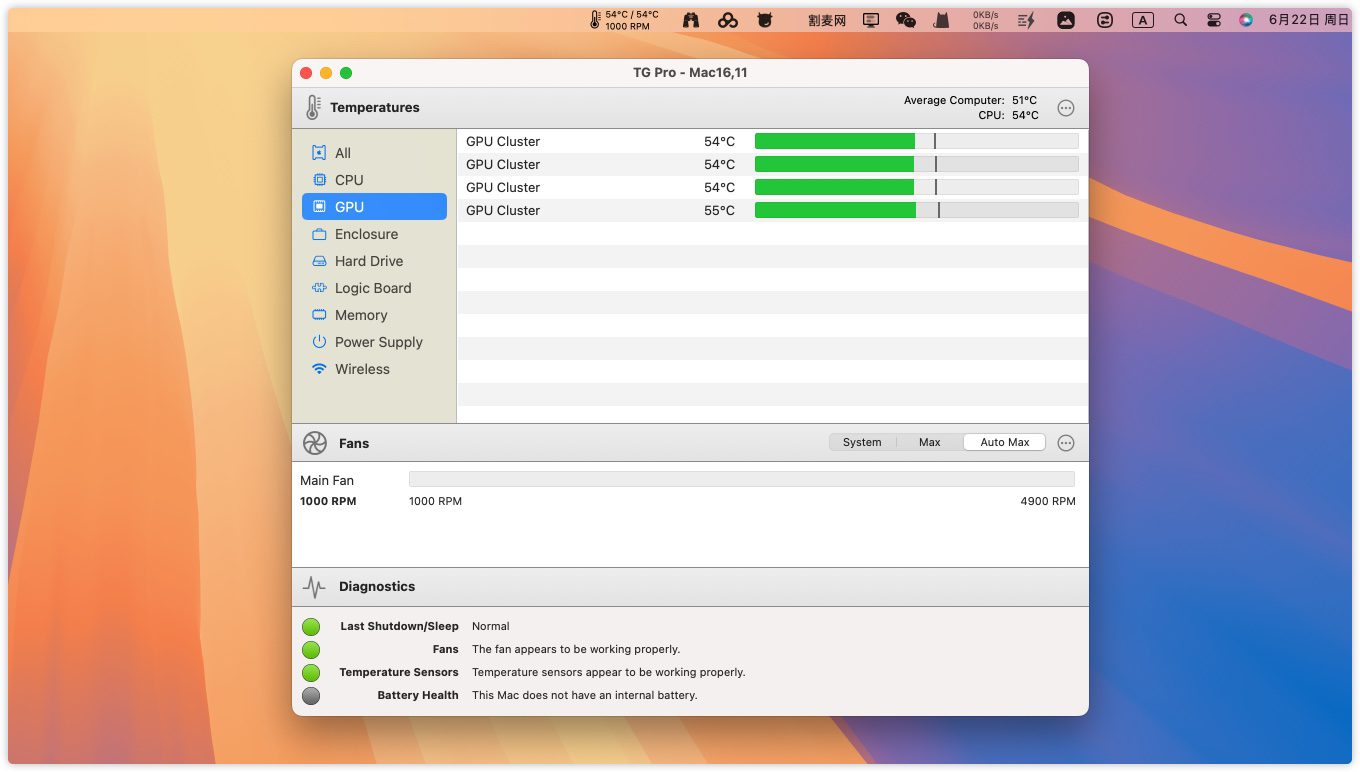Screen dimensions: 1360x772
Task: Click the Main Fan speed slider
Action: [x=741, y=480]
